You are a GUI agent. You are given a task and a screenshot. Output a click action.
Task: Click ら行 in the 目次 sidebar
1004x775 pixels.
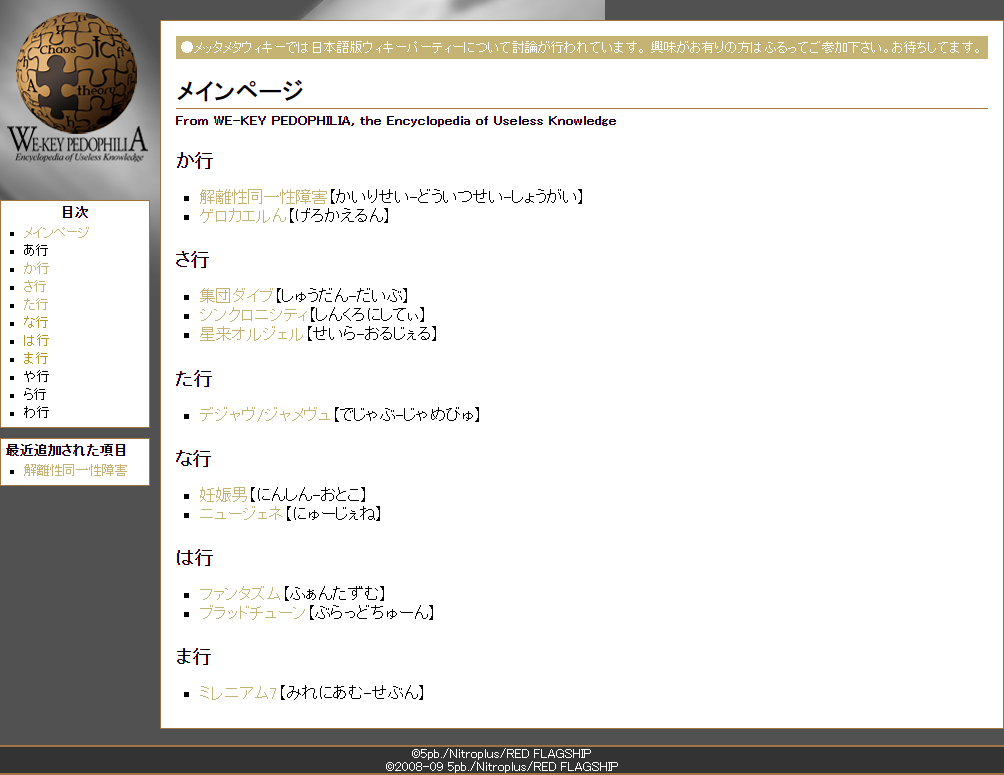[x=35, y=394]
